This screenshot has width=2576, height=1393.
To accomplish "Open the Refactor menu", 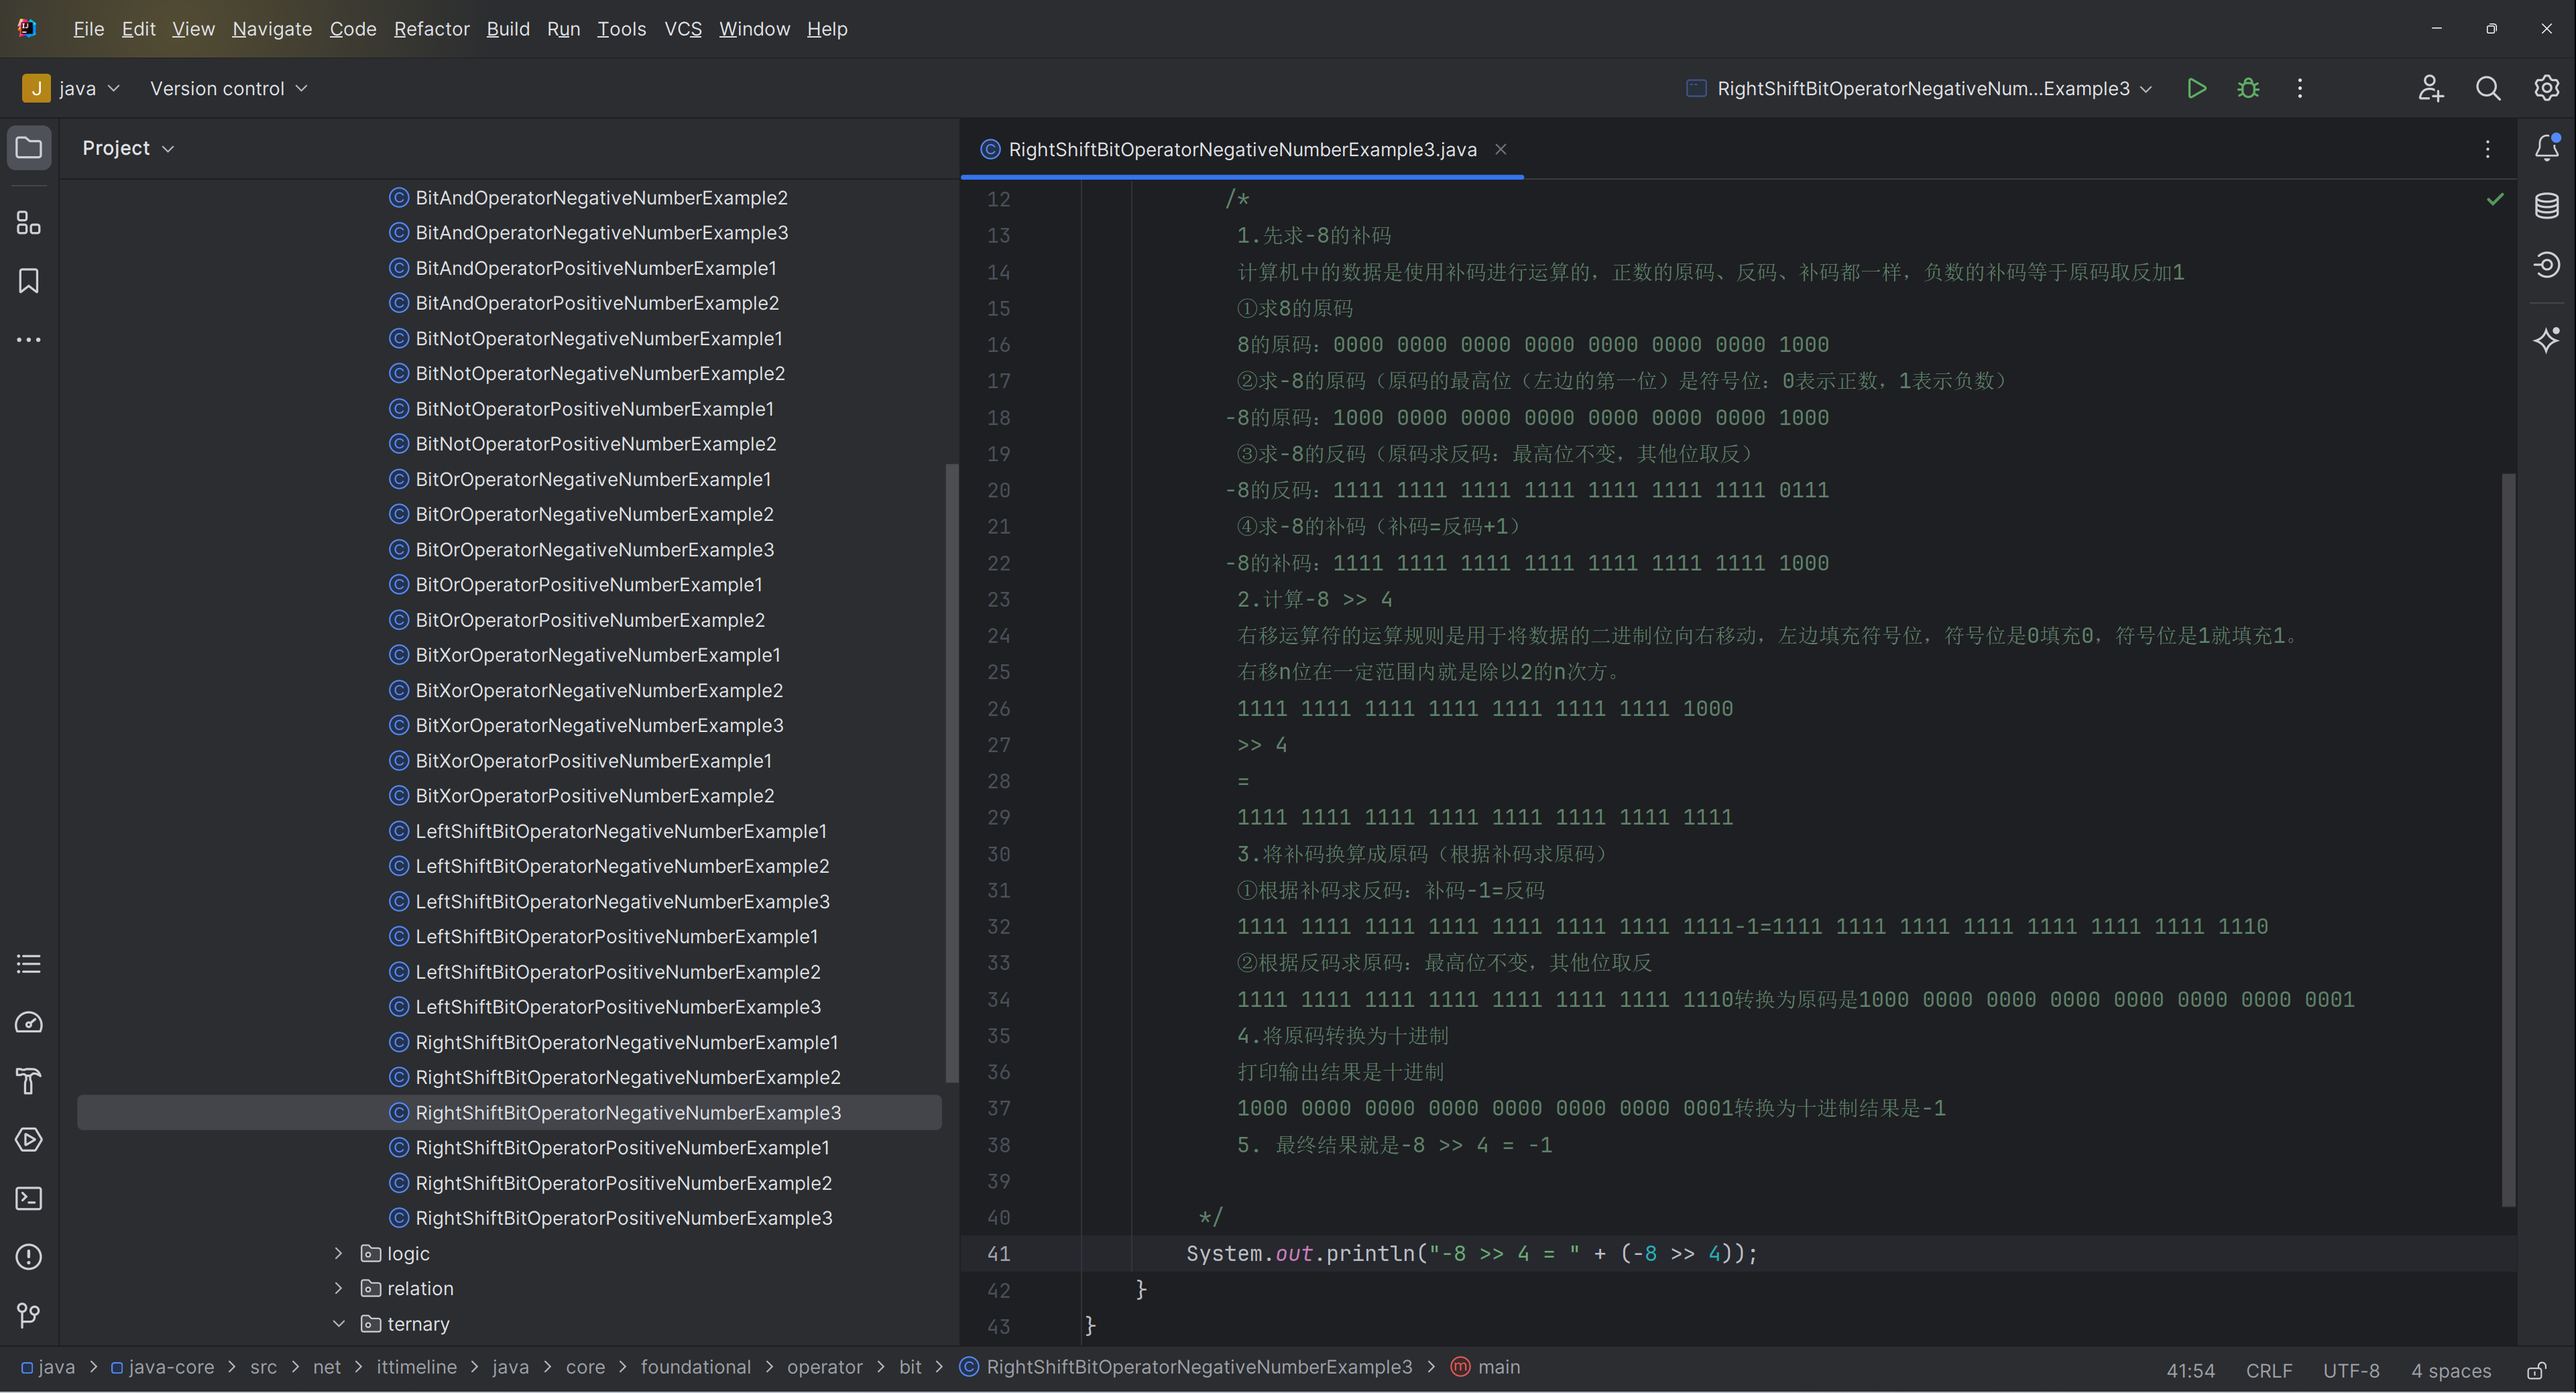I will coord(431,29).
